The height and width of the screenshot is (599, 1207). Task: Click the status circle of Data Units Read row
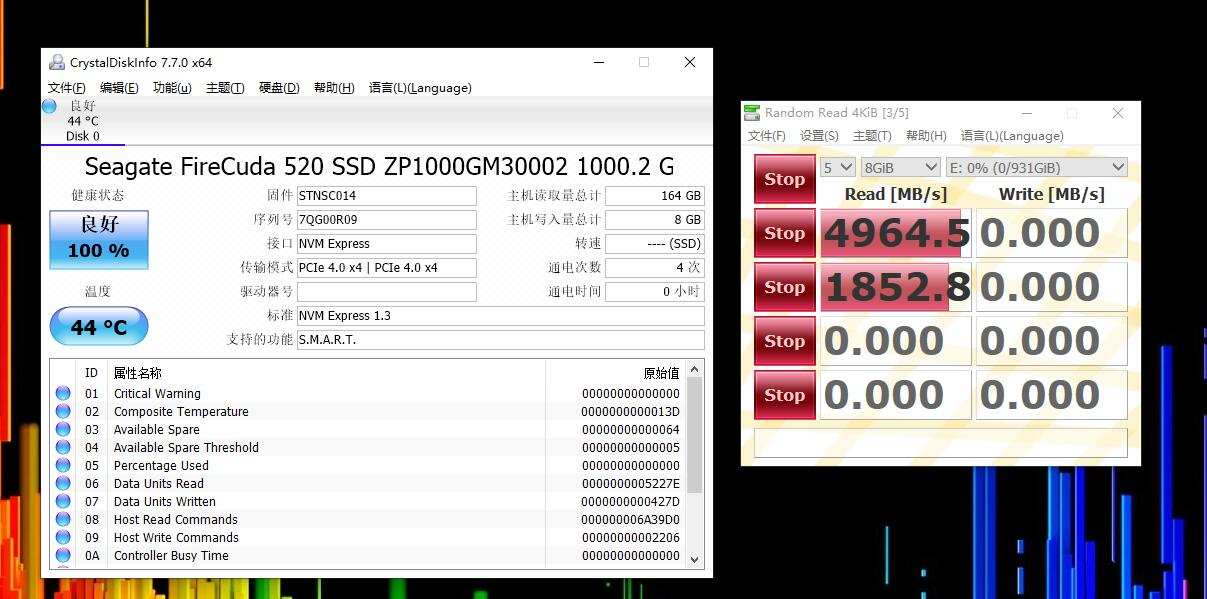(x=63, y=484)
